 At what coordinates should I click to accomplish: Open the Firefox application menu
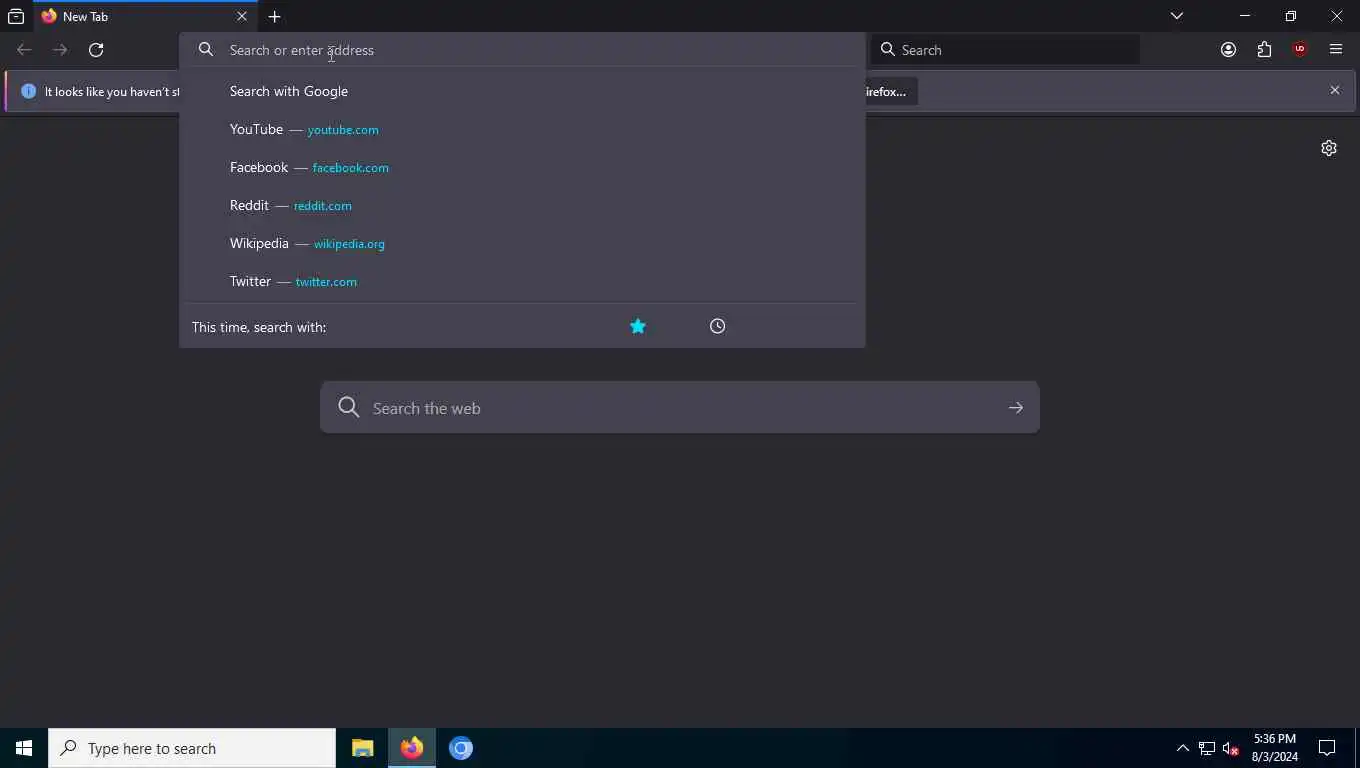pos(1336,50)
